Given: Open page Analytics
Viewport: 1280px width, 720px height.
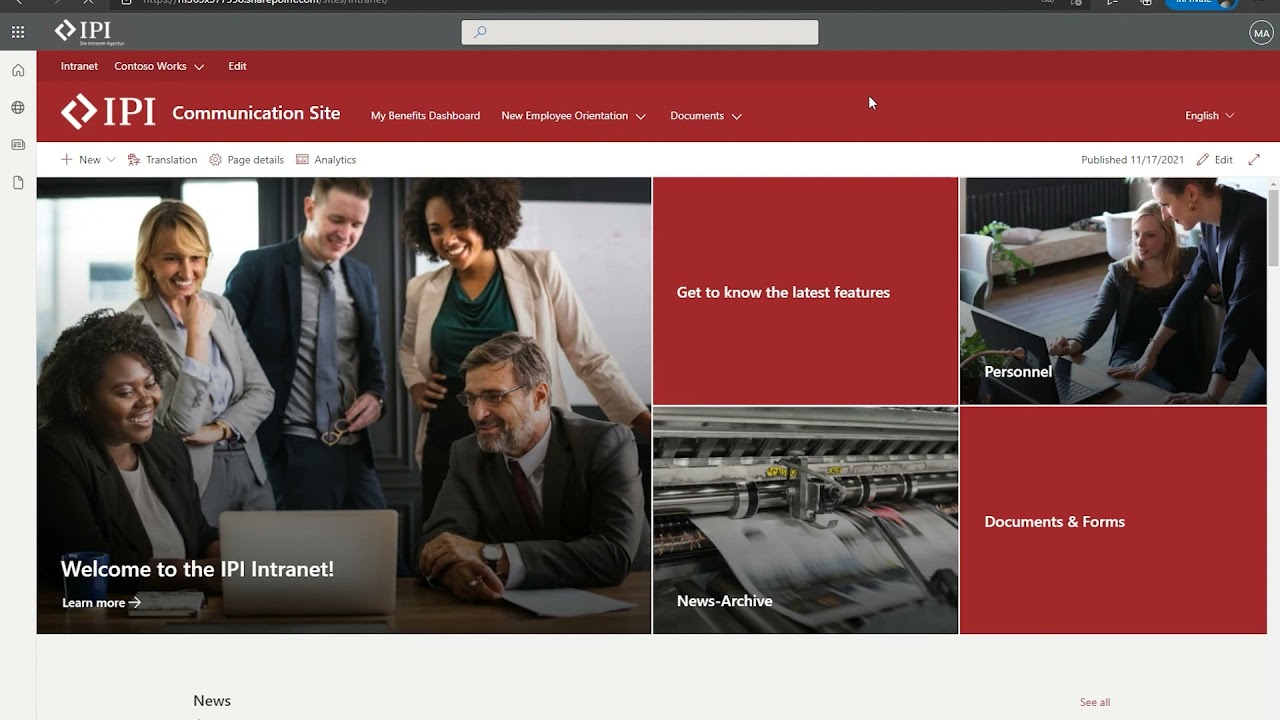Looking at the screenshot, I should (x=326, y=160).
